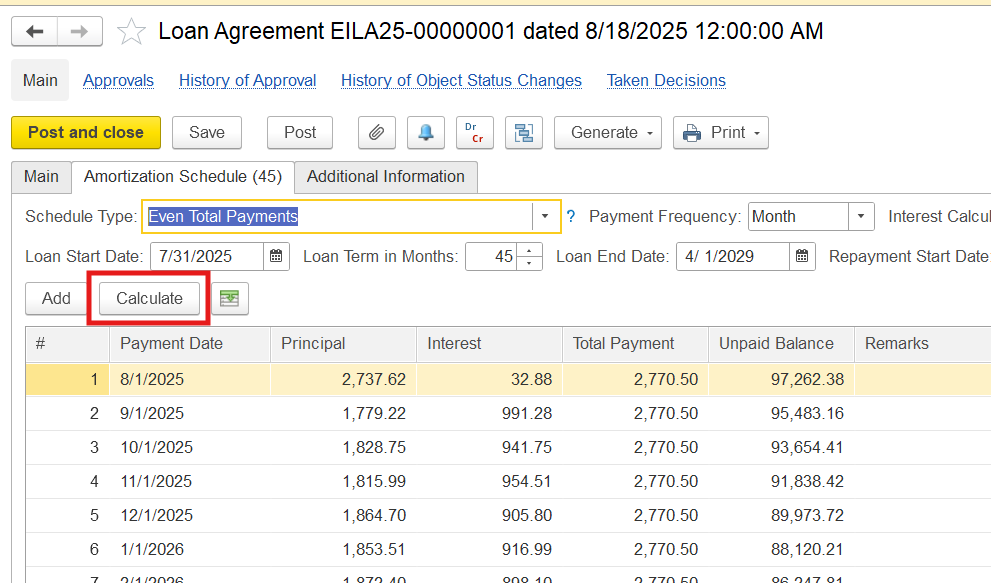Image resolution: width=991 pixels, height=583 pixels.
Task: Increase Loan Term in Months stepper
Action: tap(530, 251)
